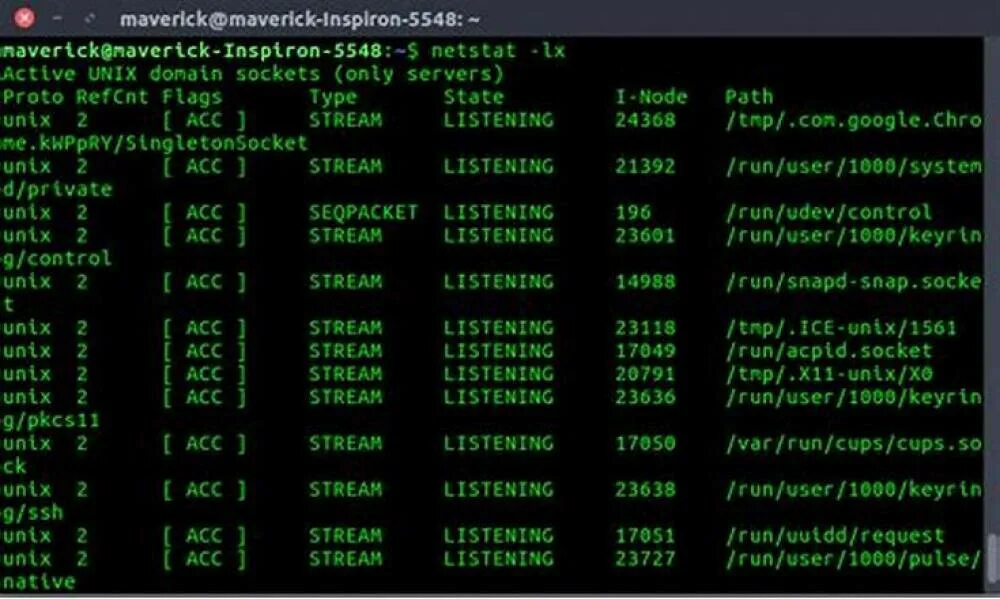Click I-Node value 23636
Screen dimensions: 1000x599
[645, 397]
